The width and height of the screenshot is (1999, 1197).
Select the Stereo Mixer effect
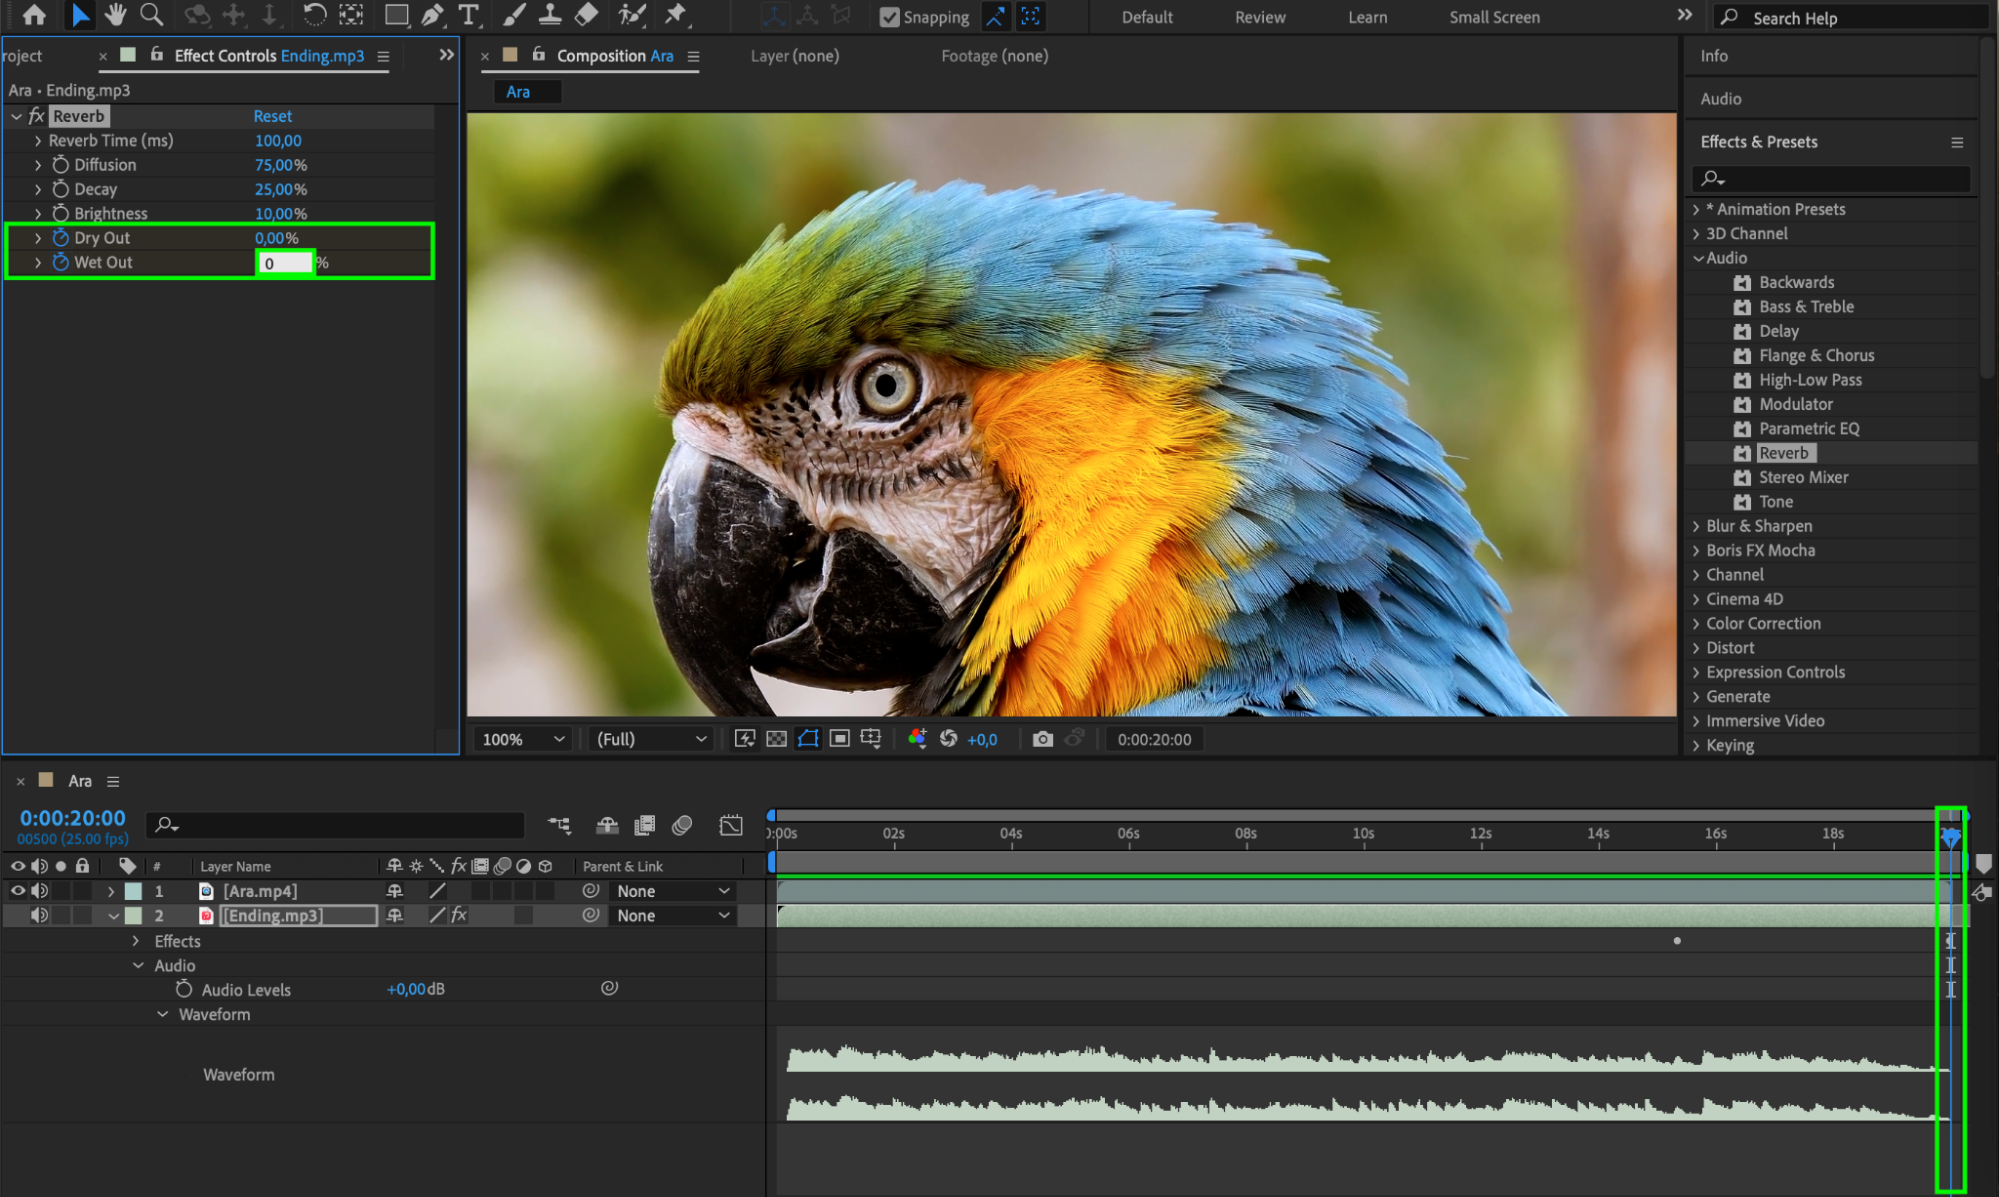1803,477
